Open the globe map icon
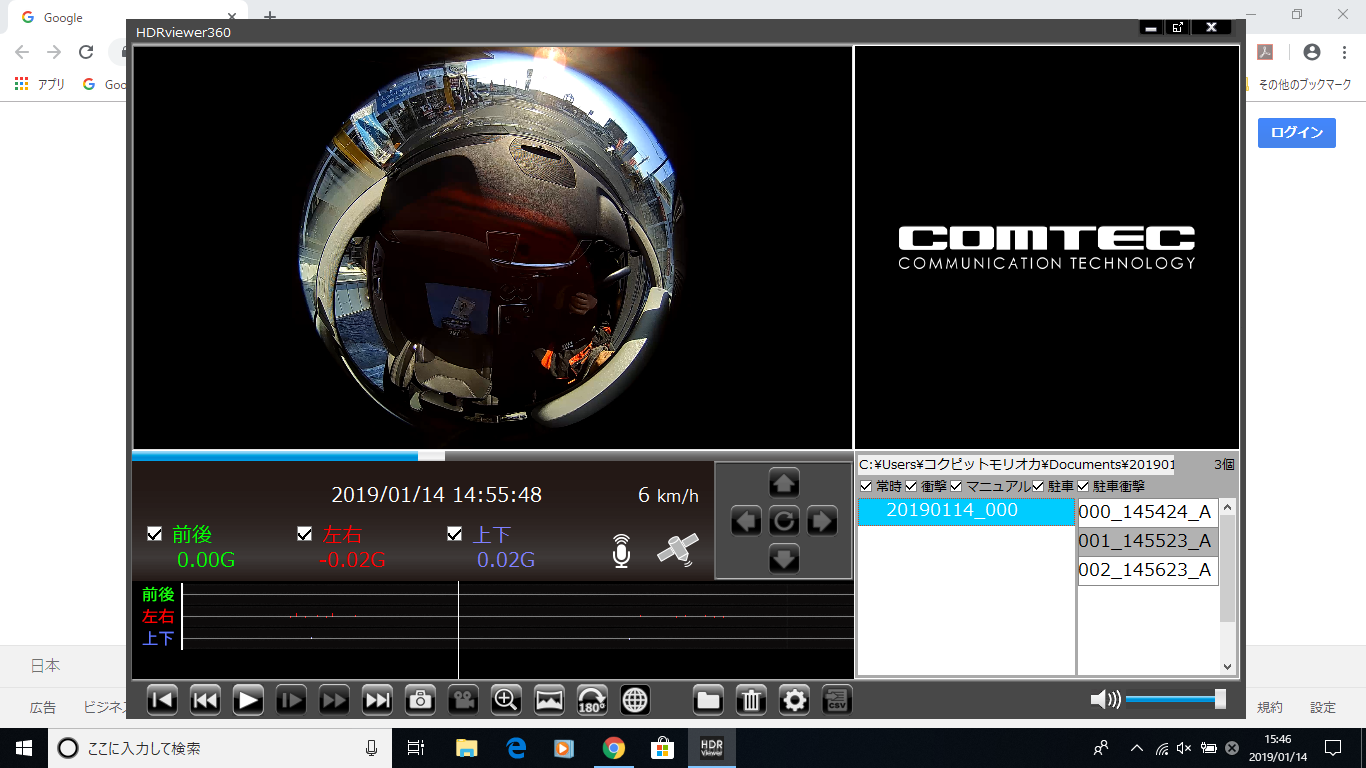Image resolution: width=1366 pixels, height=768 pixels. pyautogui.click(x=635, y=700)
